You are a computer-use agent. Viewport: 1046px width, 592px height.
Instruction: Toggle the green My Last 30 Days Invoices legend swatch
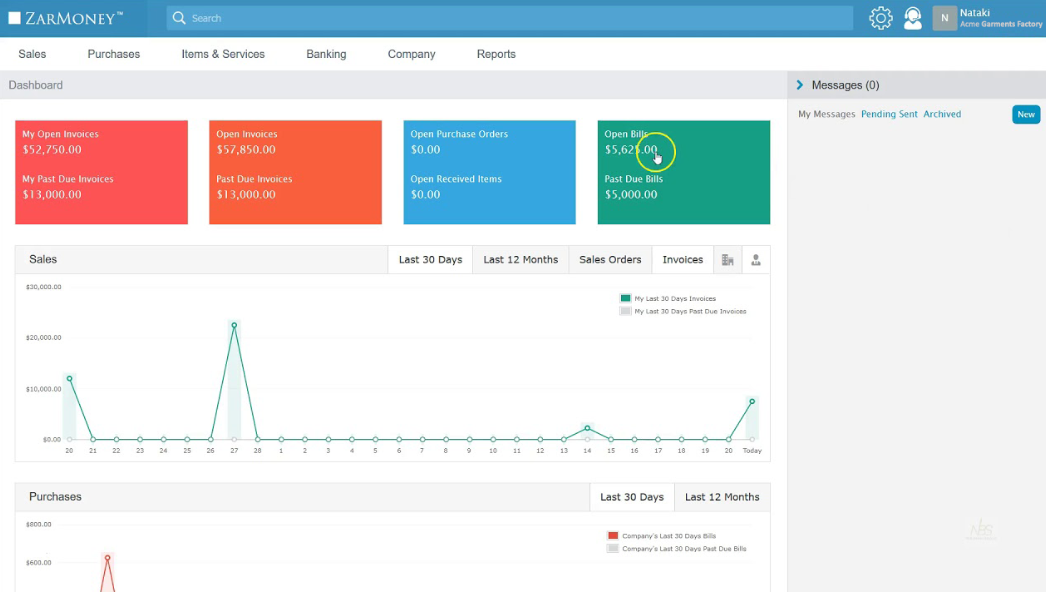point(626,298)
